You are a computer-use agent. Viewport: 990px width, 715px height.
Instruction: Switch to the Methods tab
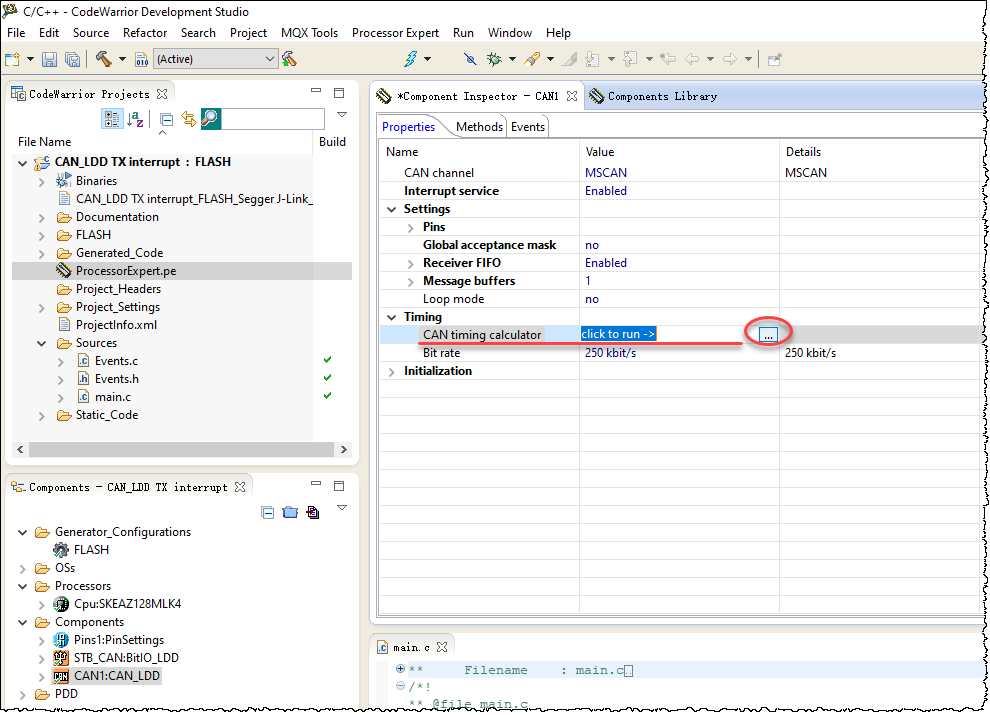tap(479, 127)
